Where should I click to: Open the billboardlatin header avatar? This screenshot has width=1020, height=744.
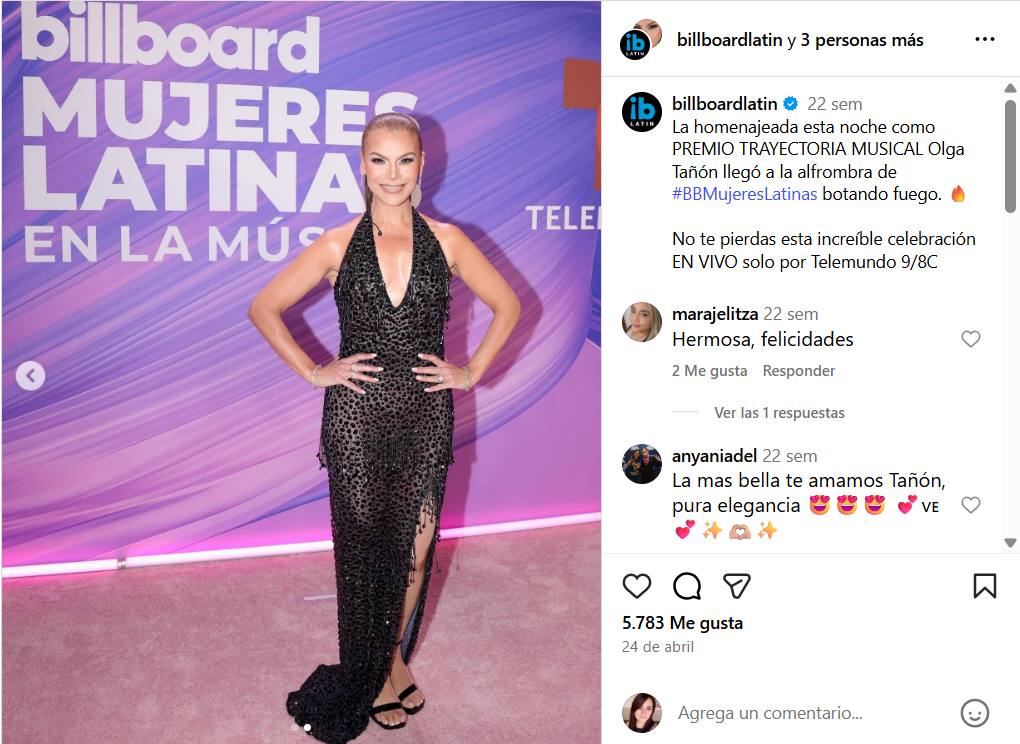(x=636, y=44)
